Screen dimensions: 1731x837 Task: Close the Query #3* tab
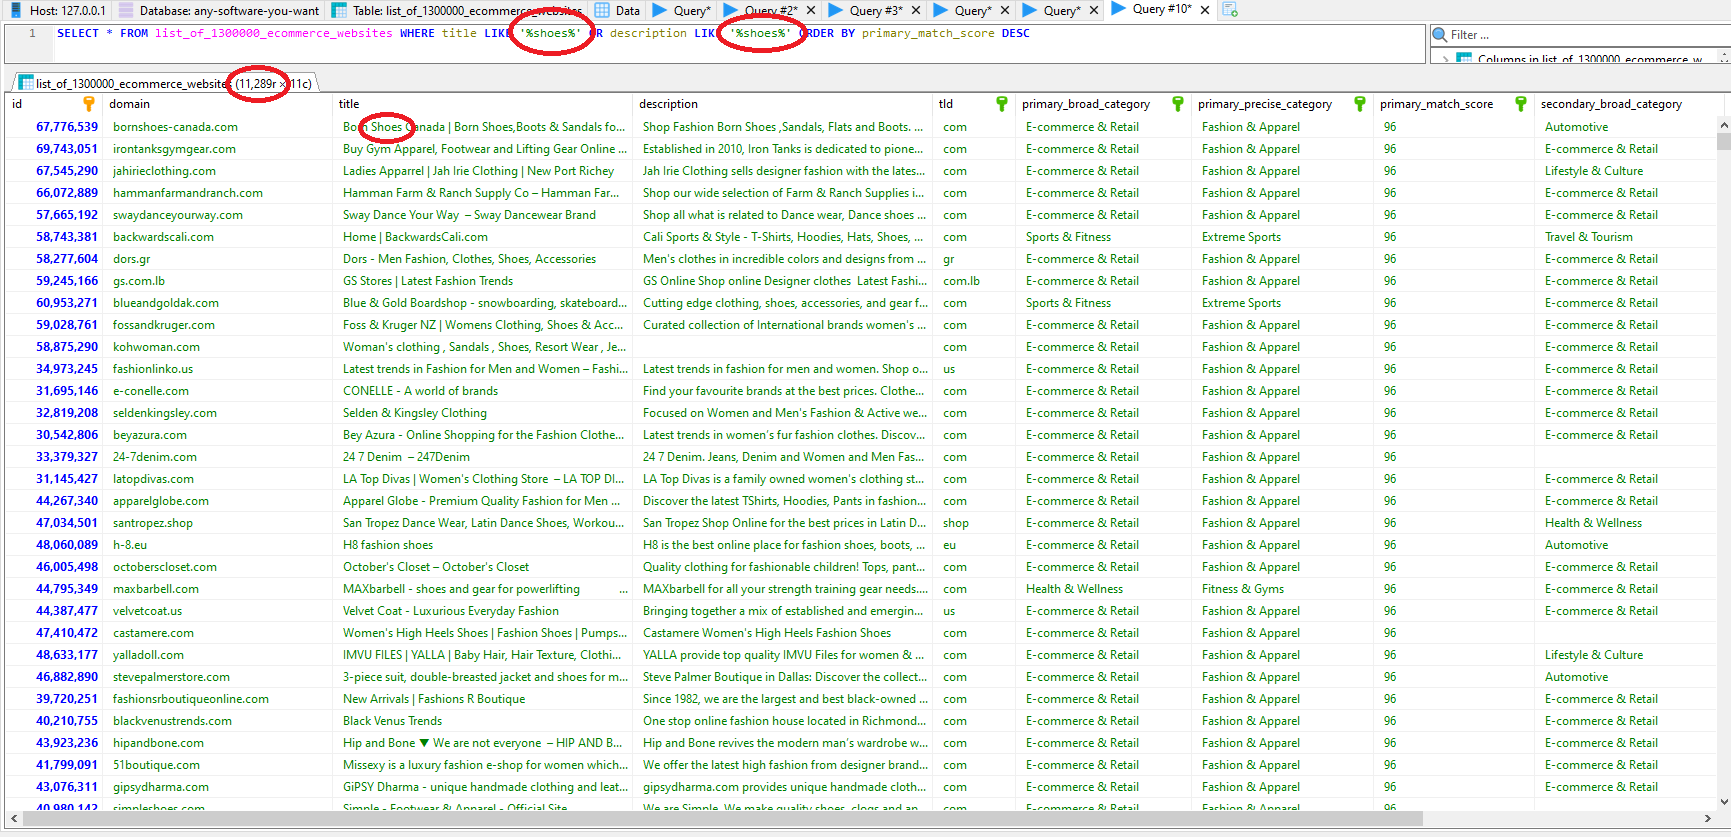coord(915,10)
